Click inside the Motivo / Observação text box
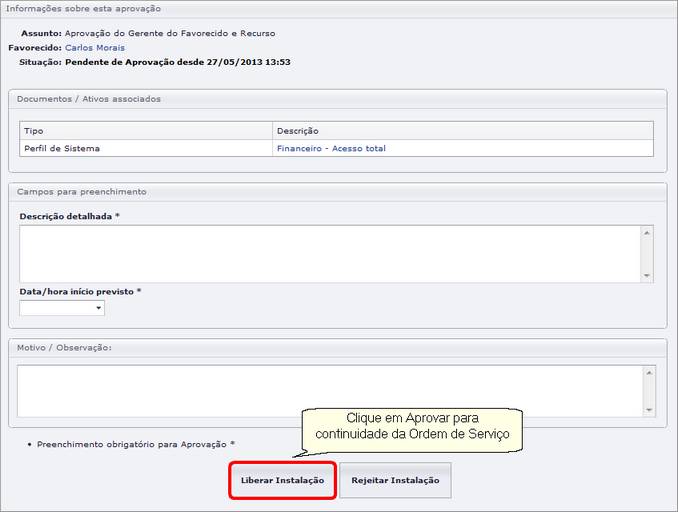678x512 pixels. click(x=330, y=390)
